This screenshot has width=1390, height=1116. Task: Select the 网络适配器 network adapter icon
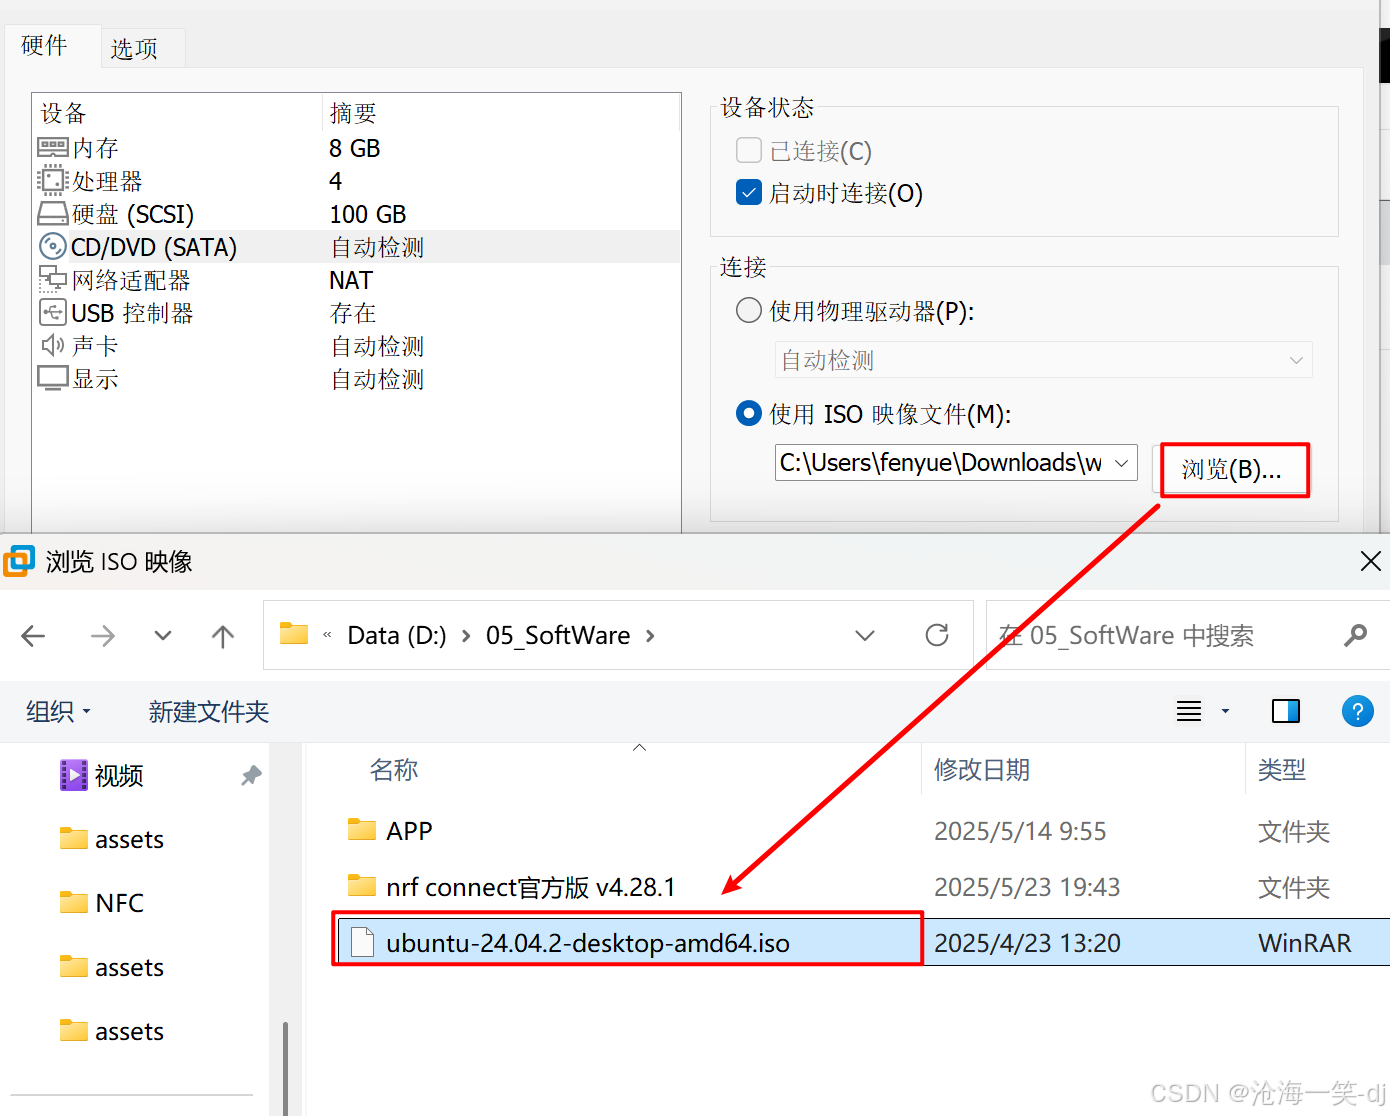(x=53, y=279)
